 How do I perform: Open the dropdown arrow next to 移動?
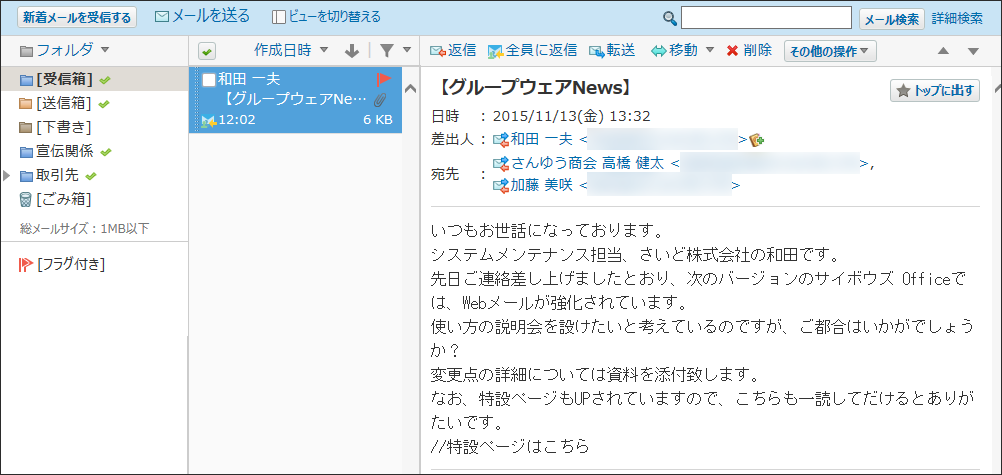point(709,51)
